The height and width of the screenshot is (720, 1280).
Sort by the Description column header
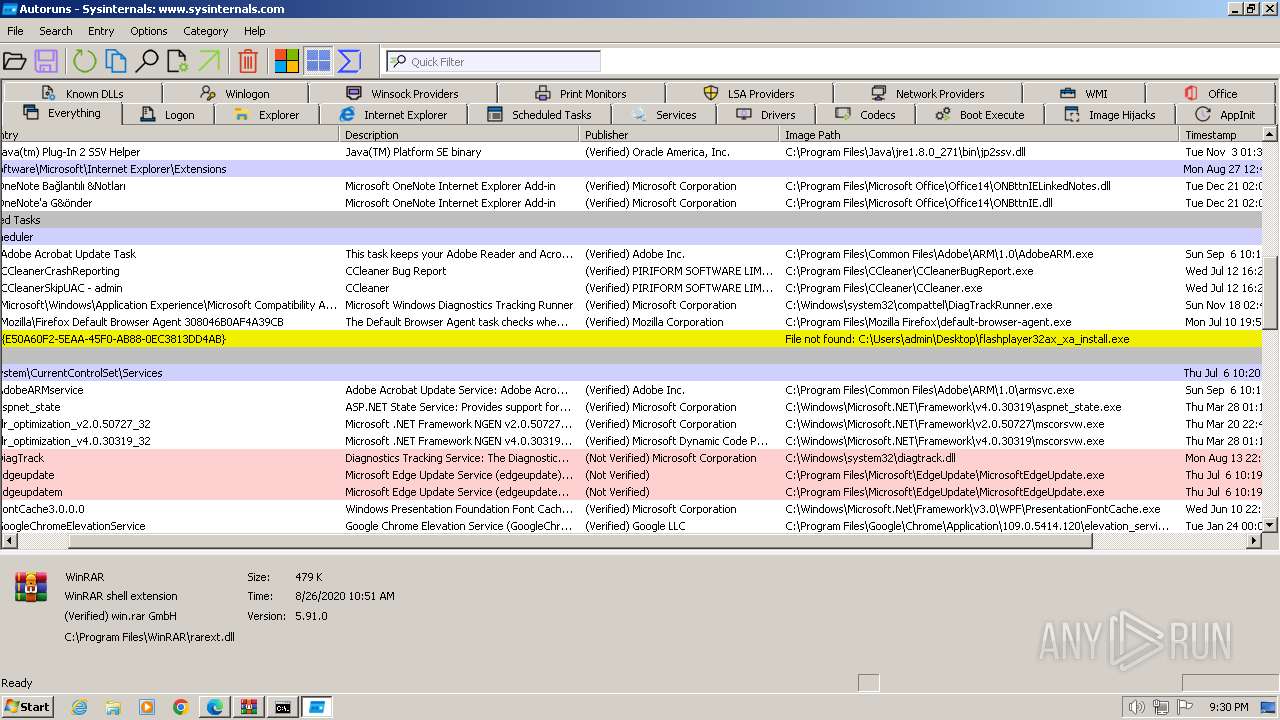(460, 134)
